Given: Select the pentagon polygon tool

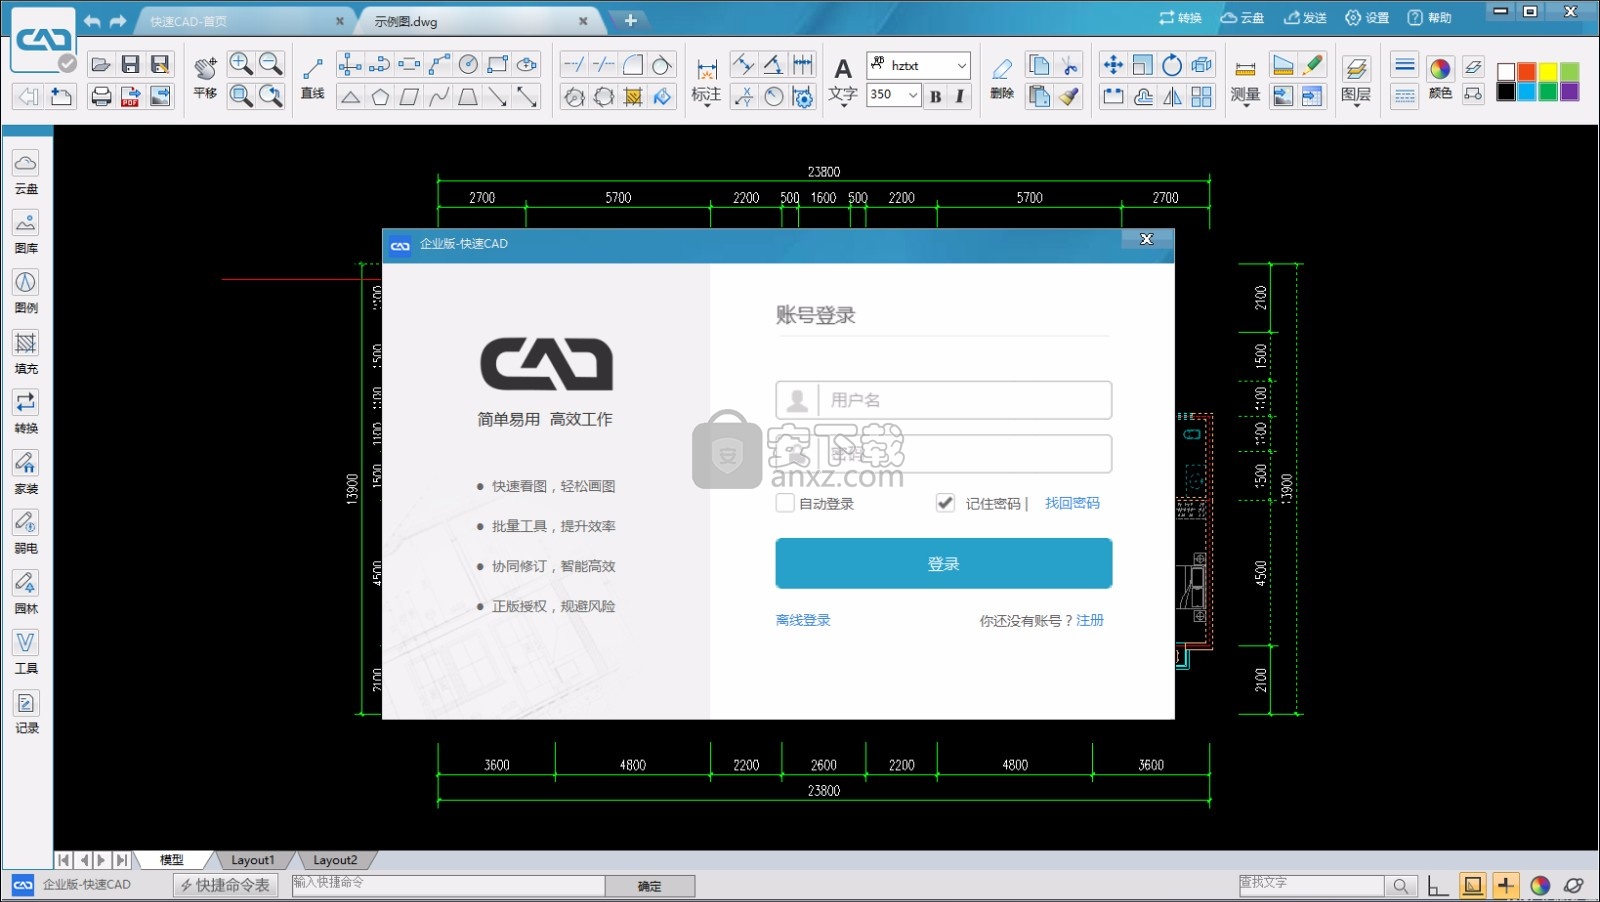Looking at the screenshot, I should (380, 97).
